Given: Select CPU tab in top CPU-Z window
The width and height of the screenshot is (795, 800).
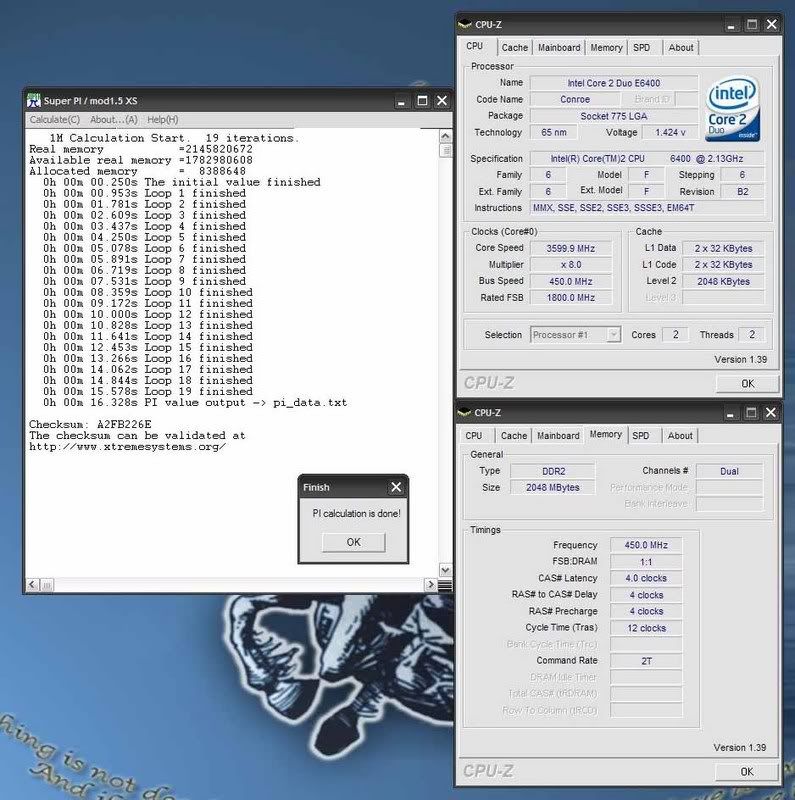Looking at the screenshot, I should [476, 46].
